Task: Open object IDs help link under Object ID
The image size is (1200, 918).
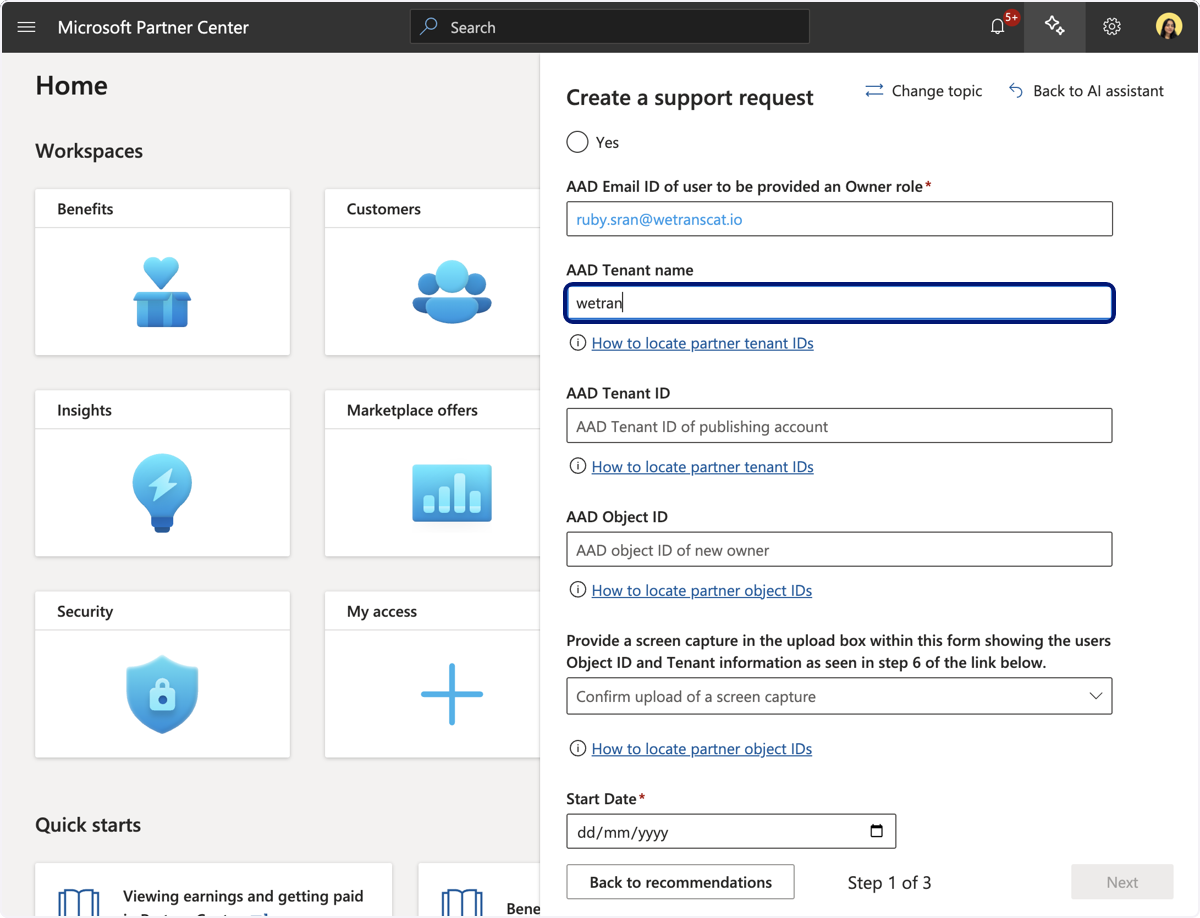Action: (701, 591)
